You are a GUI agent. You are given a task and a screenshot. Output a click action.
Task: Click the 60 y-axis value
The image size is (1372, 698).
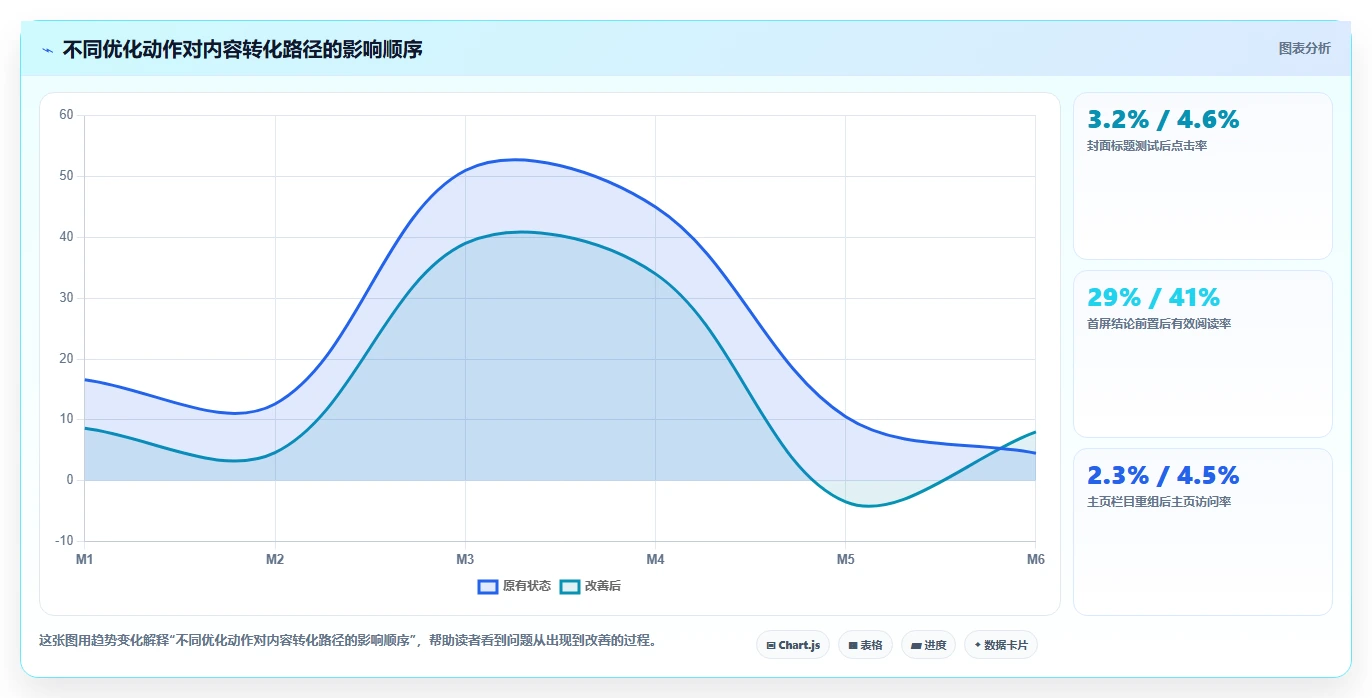(66, 115)
